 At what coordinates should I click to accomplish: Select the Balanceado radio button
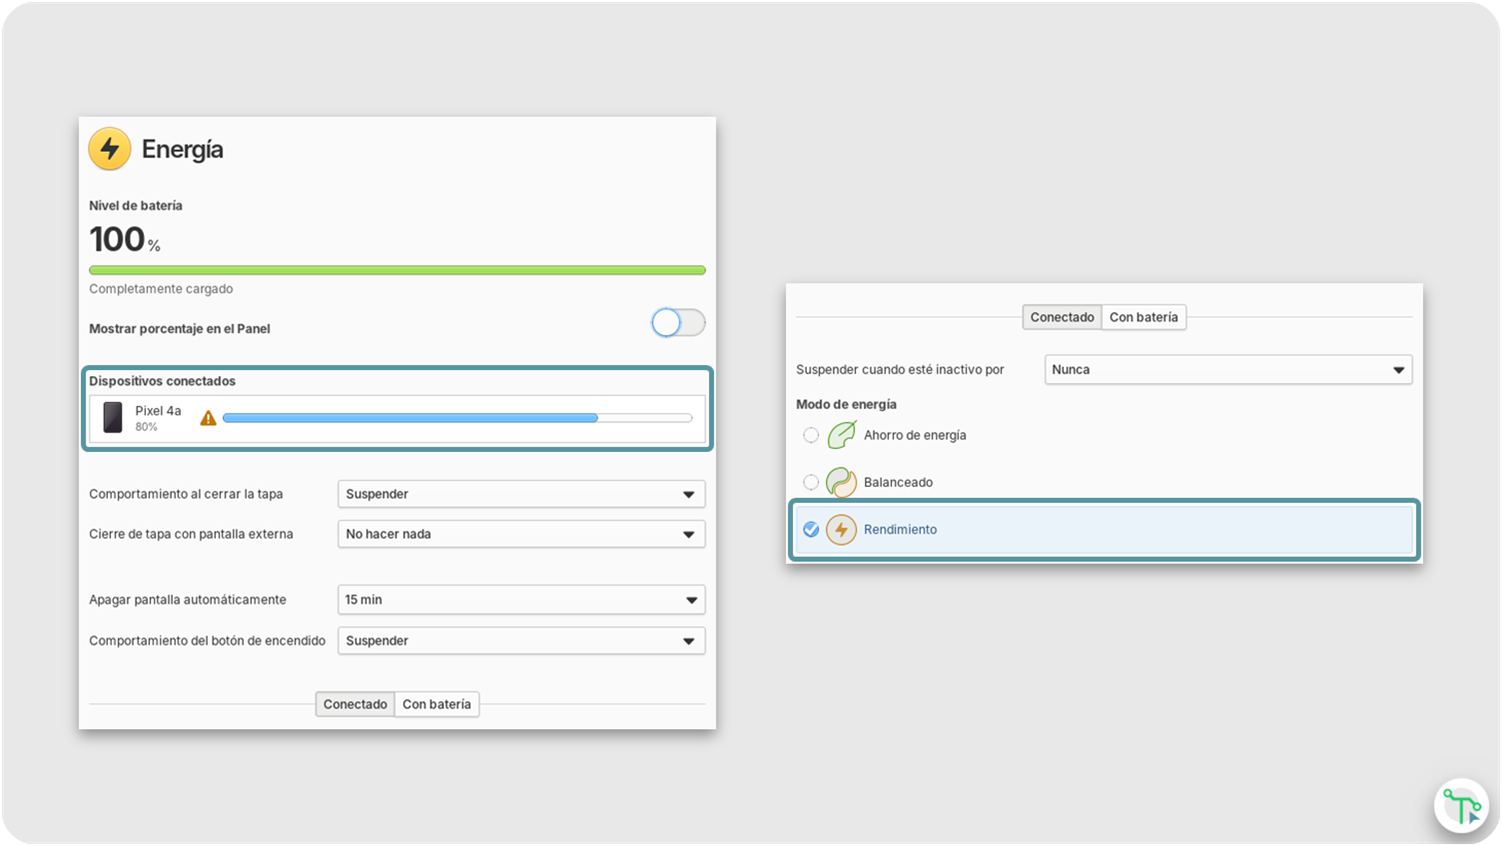(x=811, y=481)
